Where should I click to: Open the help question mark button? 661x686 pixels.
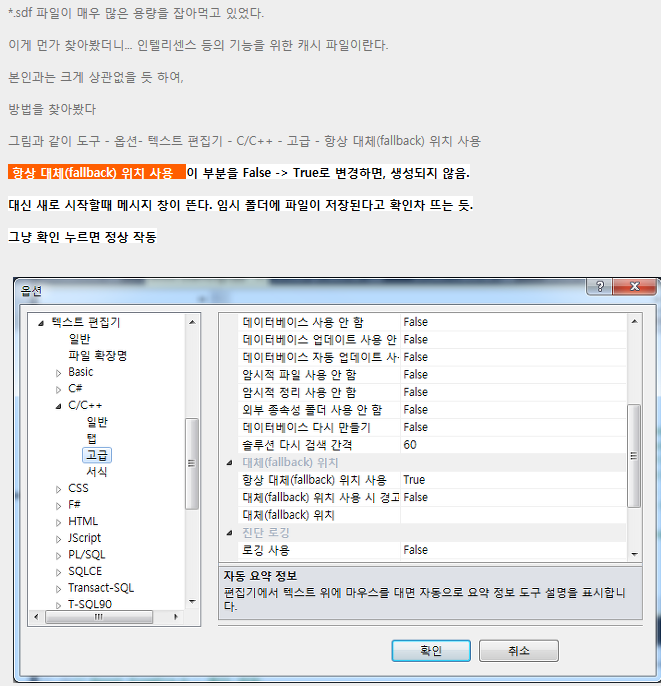point(600,287)
